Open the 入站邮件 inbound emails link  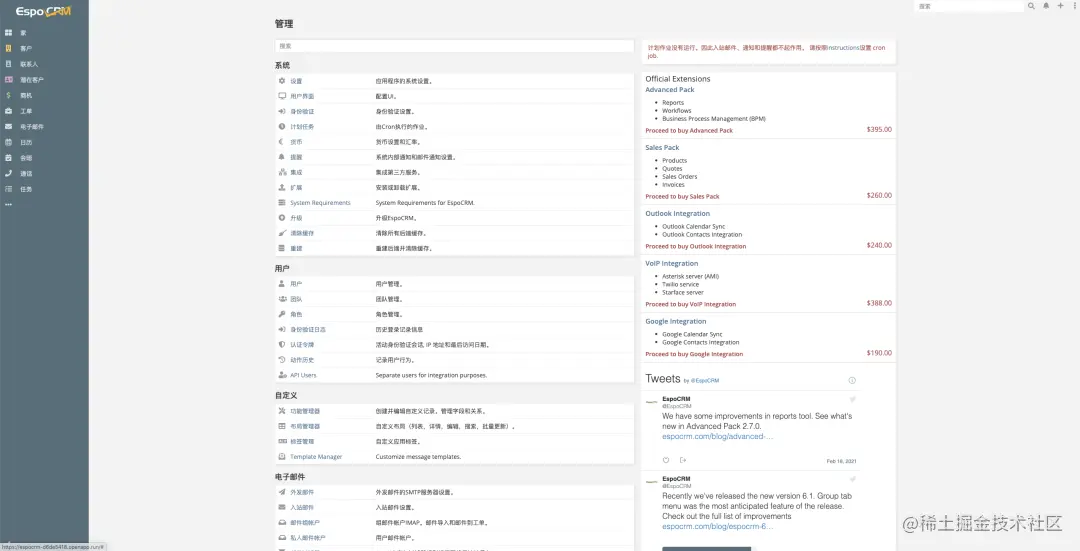[x=302, y=508]
